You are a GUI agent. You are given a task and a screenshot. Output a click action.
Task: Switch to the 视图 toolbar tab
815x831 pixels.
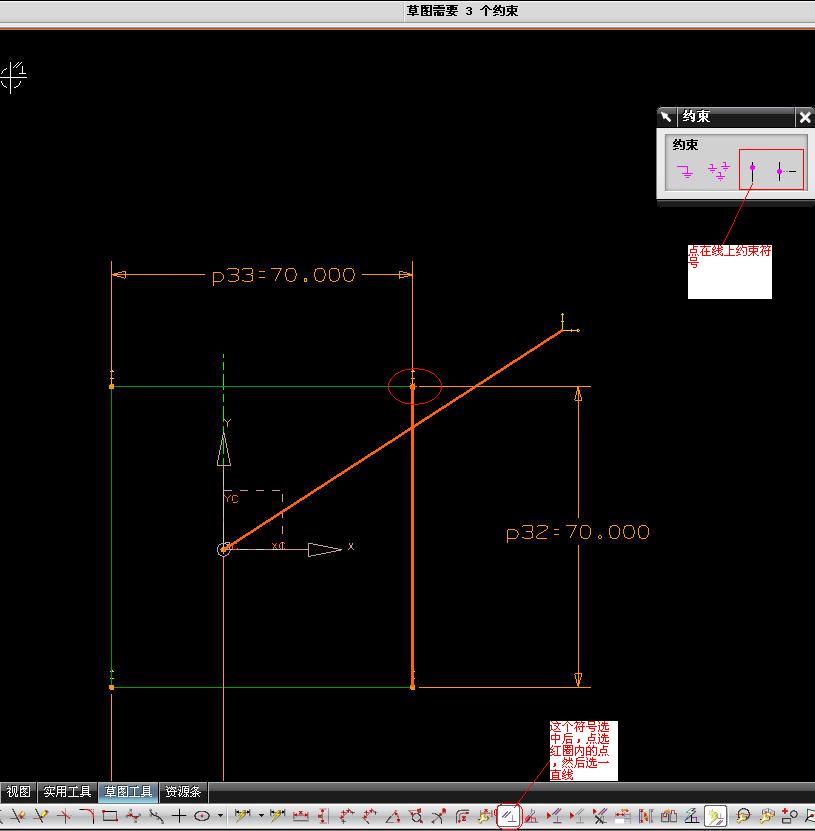(x=19, y=792)
